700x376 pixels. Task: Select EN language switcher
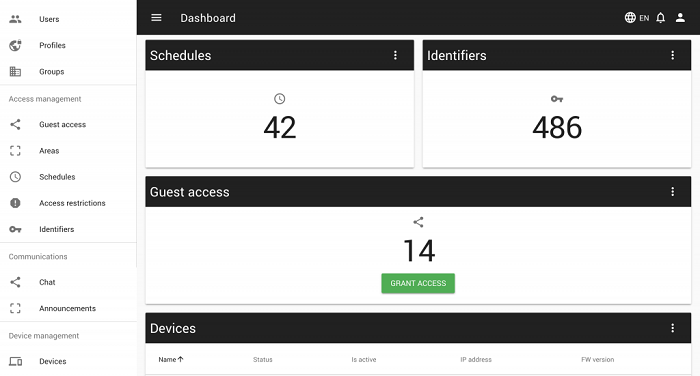coord(644,18)
